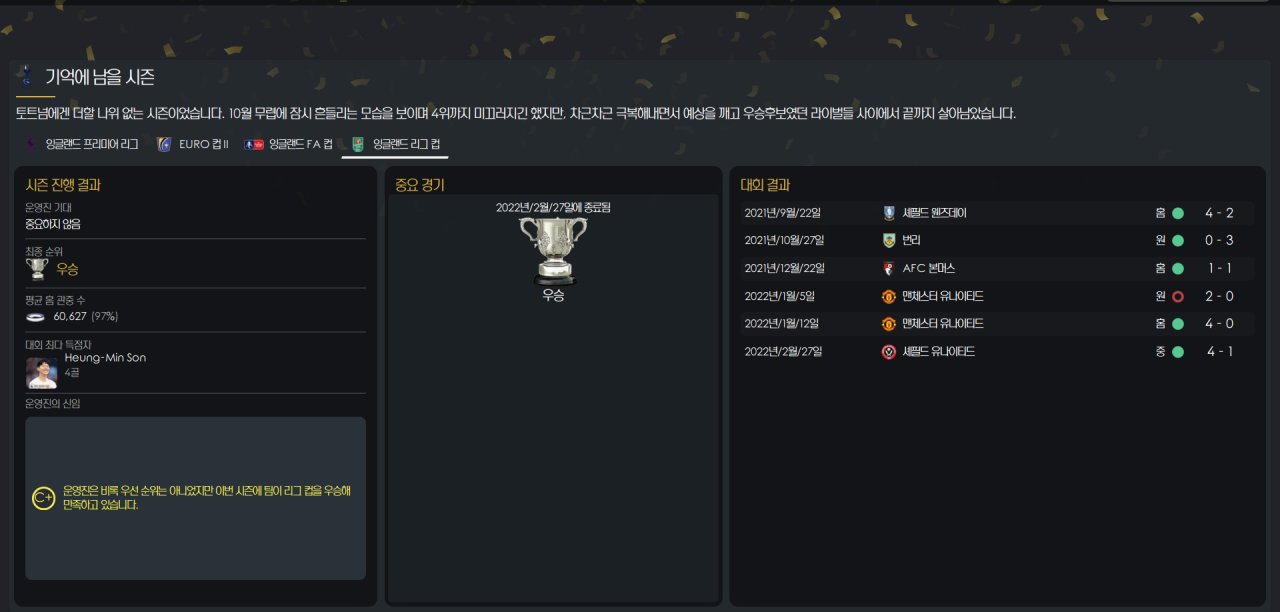This screenshot has width=1280, height=612.
Task: Click the league cup trophy image
Action: pyautogui.click(x=552, y=249)
